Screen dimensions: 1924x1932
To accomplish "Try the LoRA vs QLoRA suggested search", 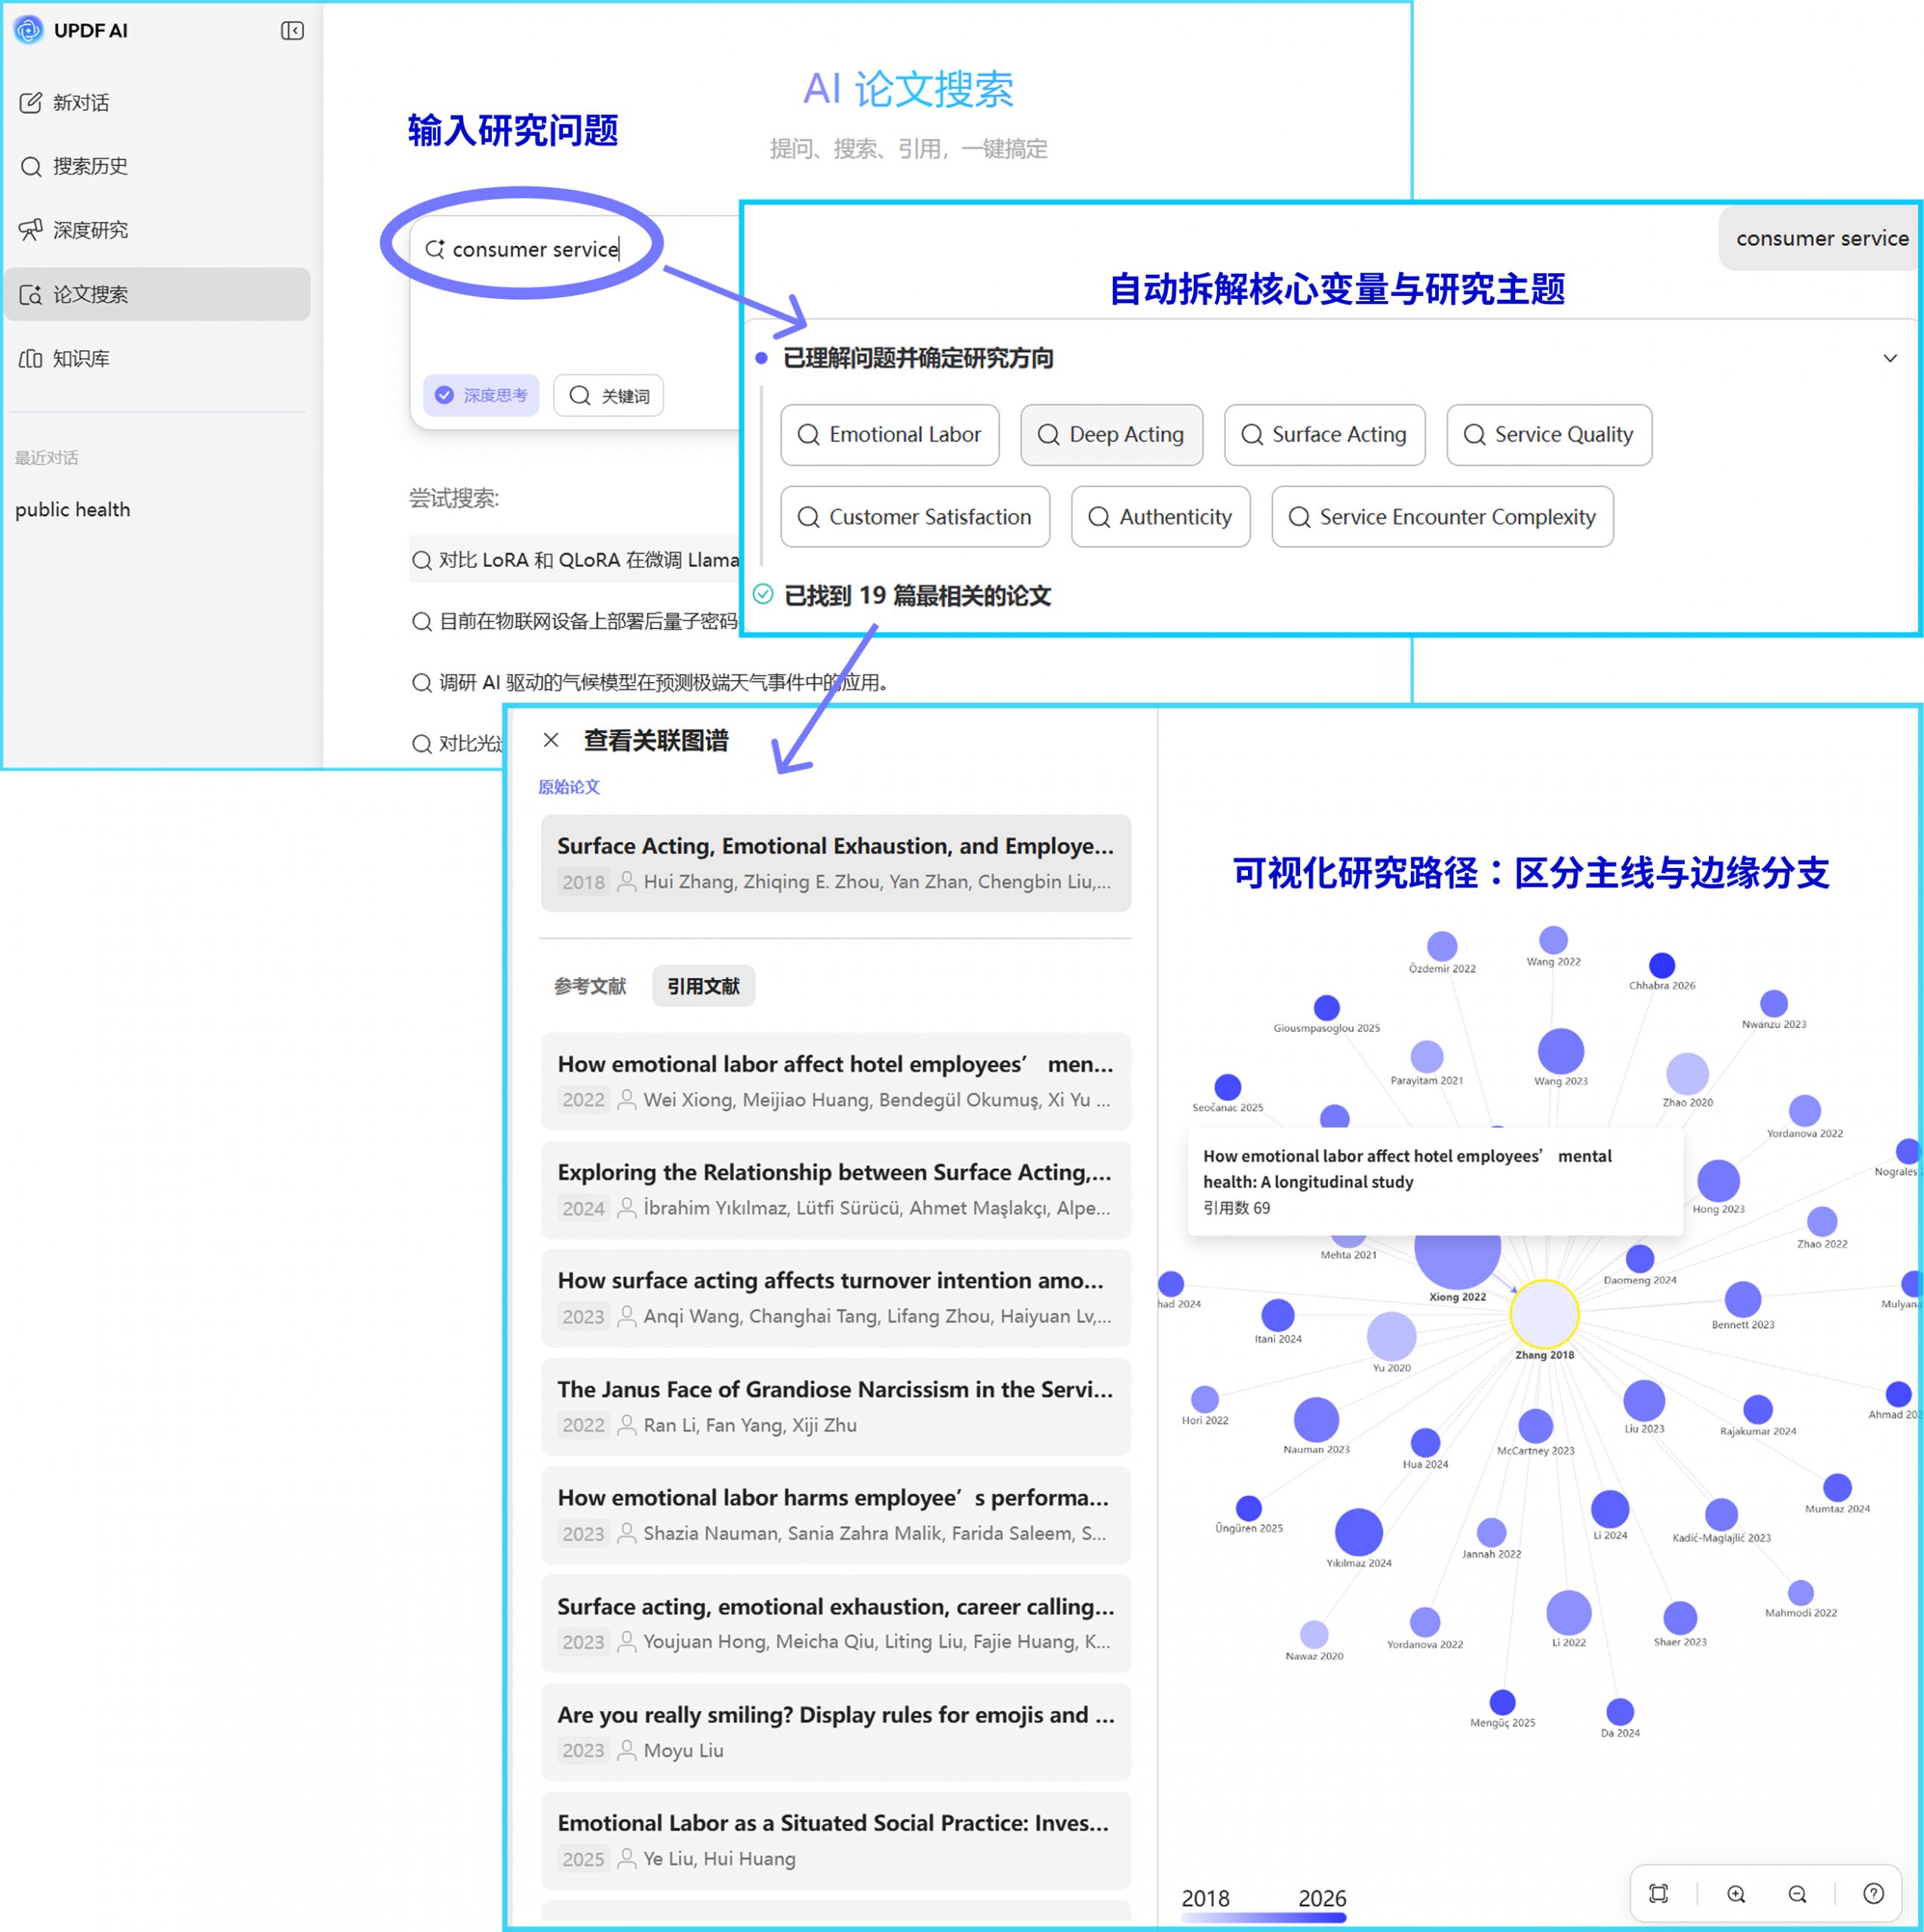I will [x=575, y=560].
